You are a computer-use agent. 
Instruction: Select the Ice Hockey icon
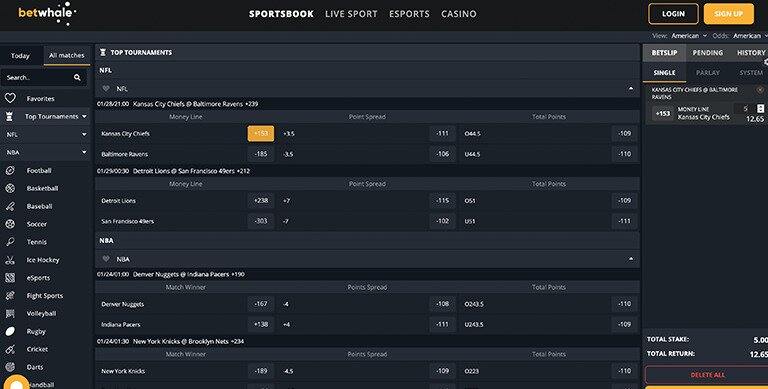click(x=10, y=260)
